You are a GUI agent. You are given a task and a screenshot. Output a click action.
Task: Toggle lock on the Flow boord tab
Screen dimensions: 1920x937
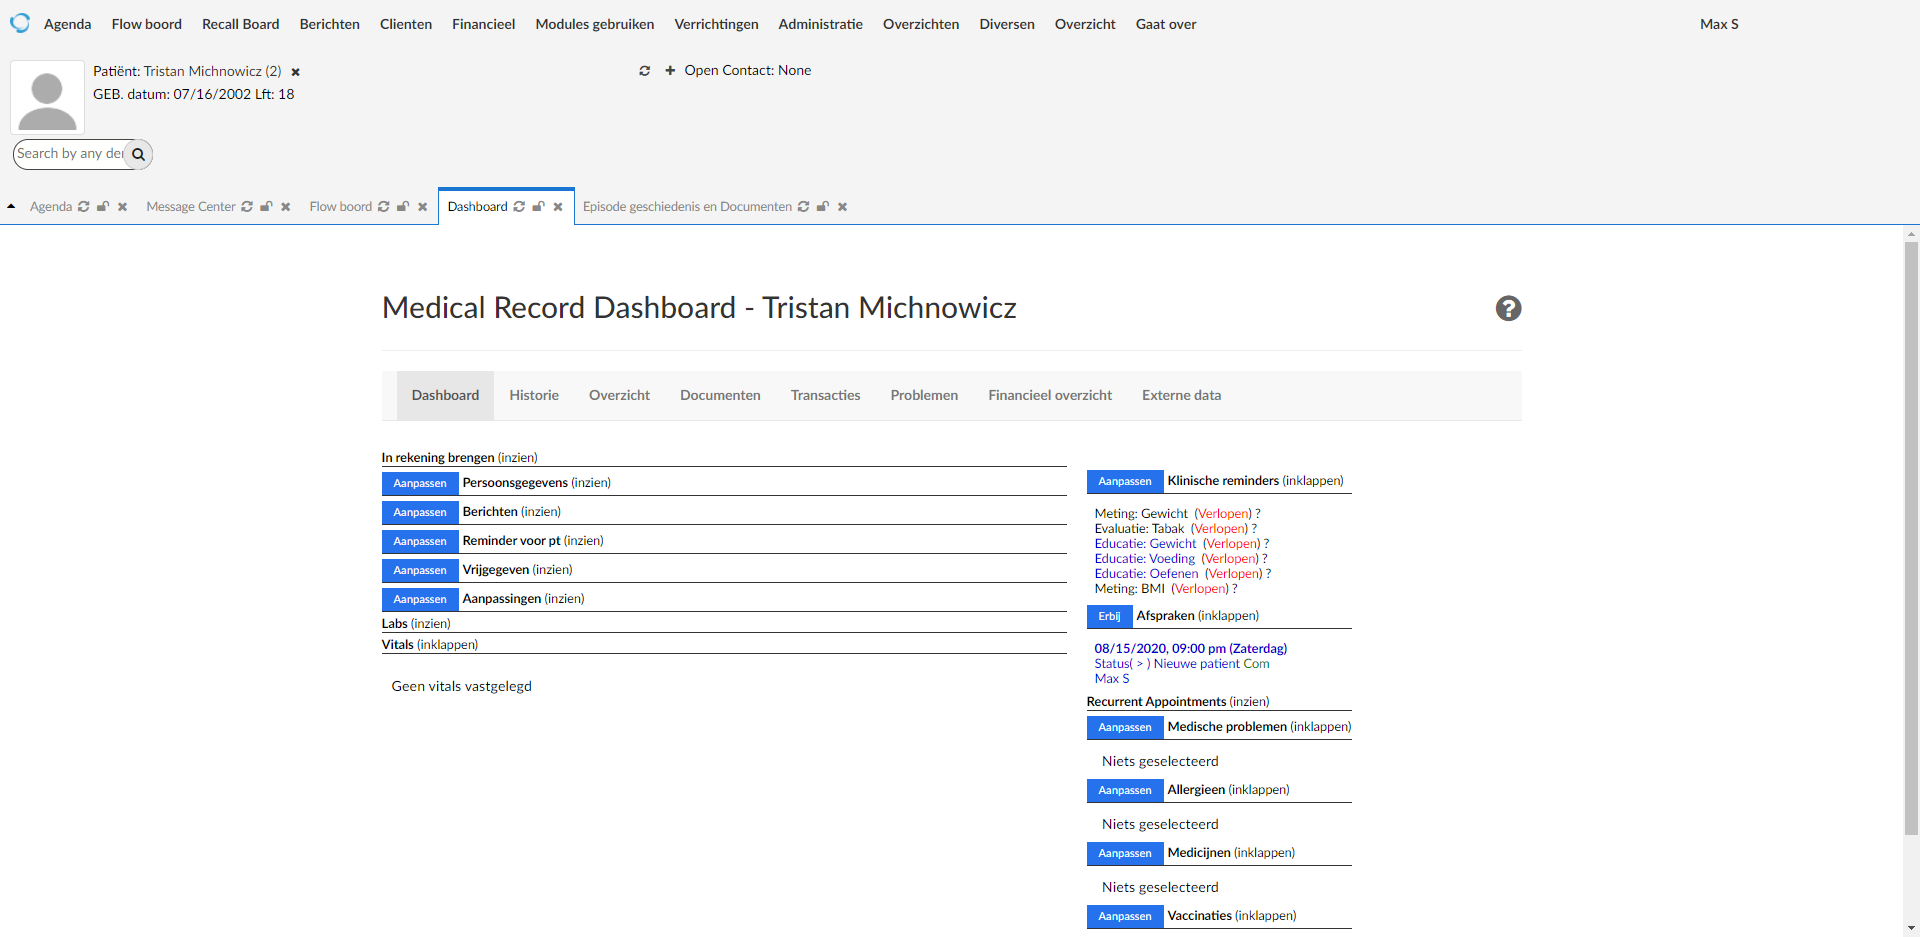point(403,207)
